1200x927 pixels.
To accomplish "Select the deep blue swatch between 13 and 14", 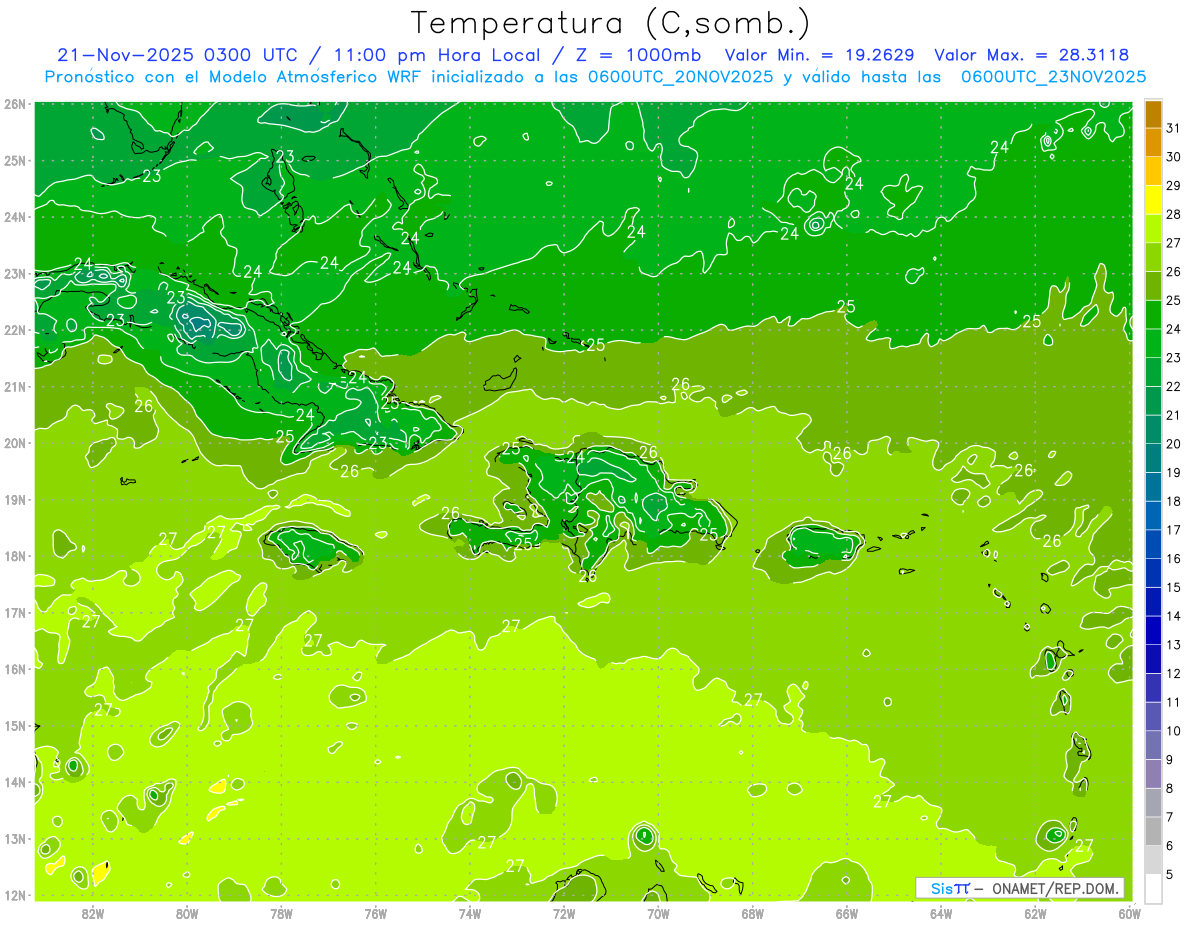I will point(1153,630).
